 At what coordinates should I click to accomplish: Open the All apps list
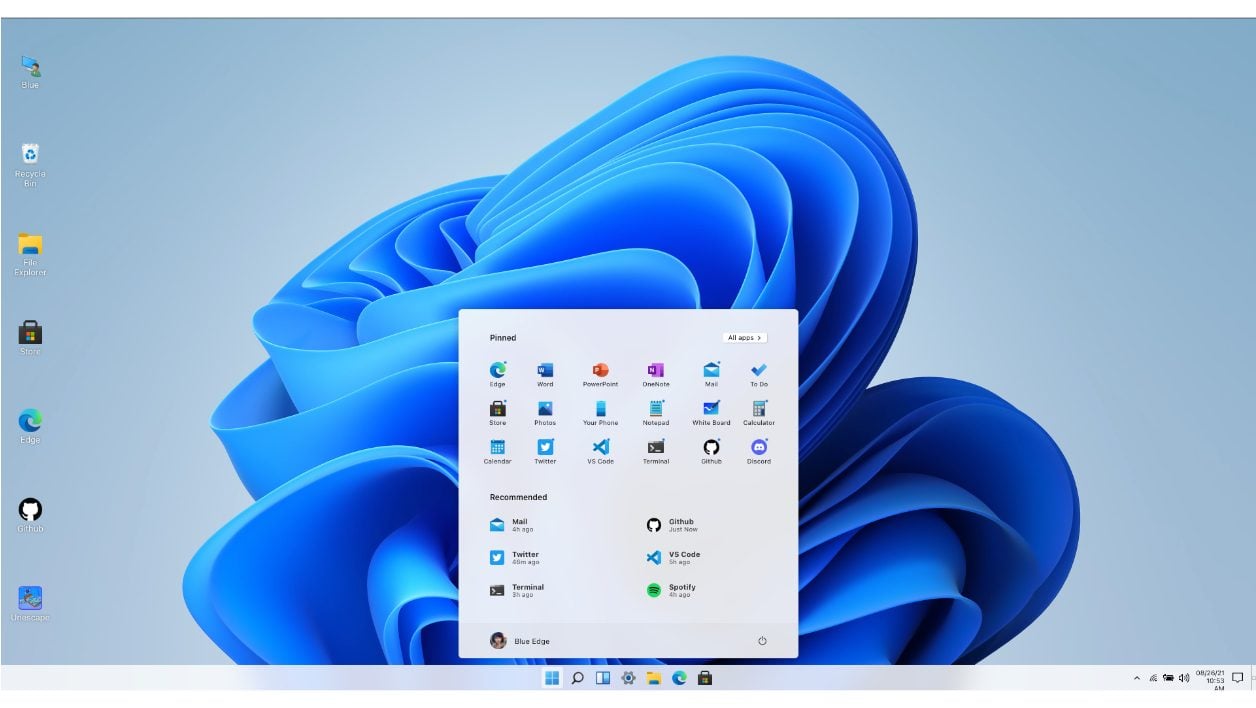[x=745, y=338]
